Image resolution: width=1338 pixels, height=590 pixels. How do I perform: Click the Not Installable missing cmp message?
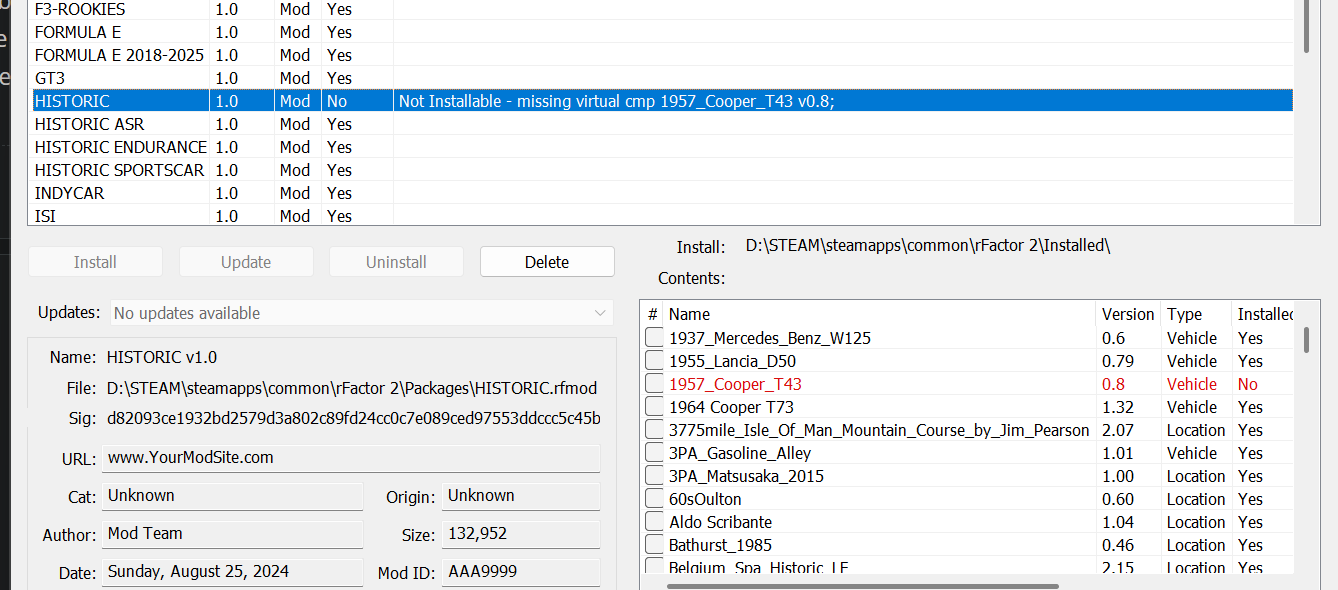pyautogui.click(x=616, y=101)
